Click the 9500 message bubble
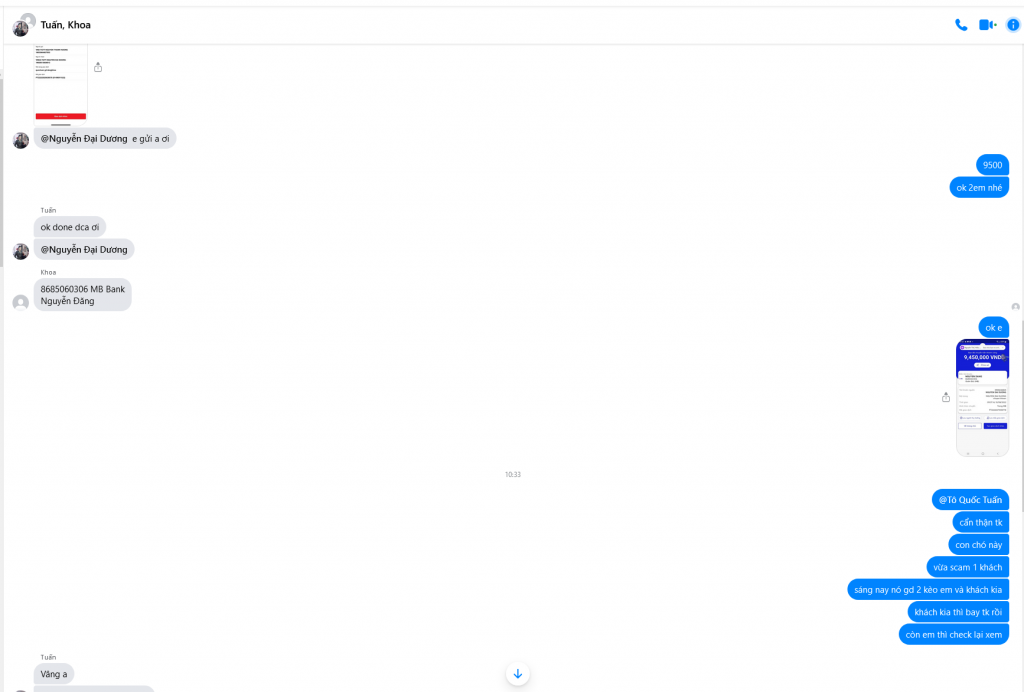 pyautogui.click(x=992, y=165)
